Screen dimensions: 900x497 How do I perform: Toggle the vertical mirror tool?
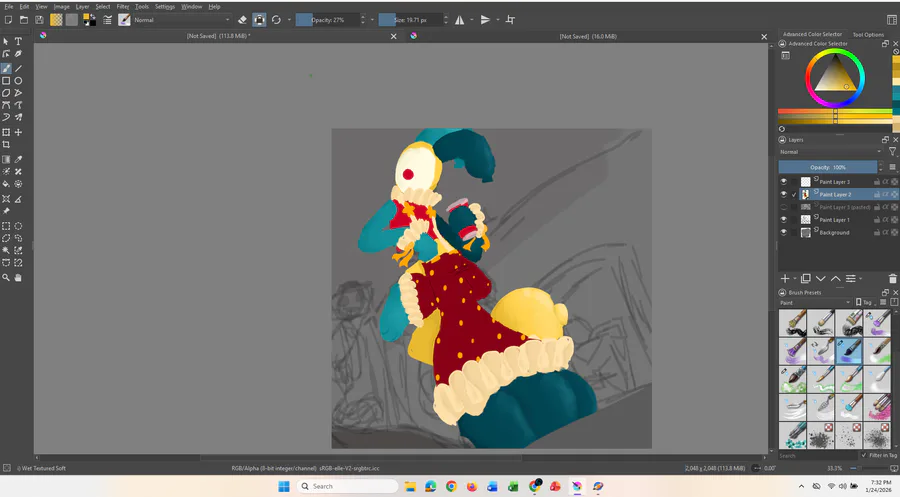[486, 20]
